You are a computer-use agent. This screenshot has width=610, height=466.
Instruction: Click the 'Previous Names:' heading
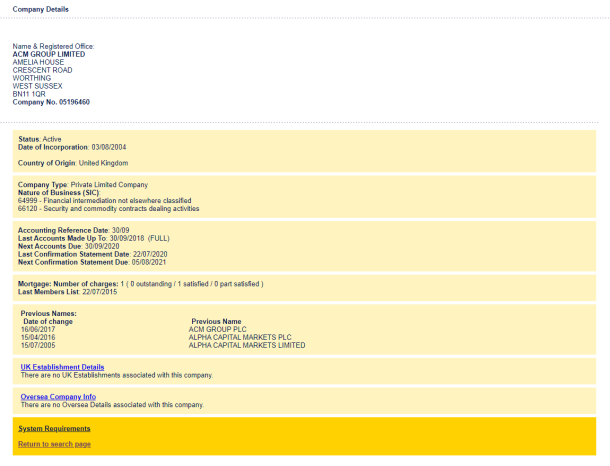point(49,313)
